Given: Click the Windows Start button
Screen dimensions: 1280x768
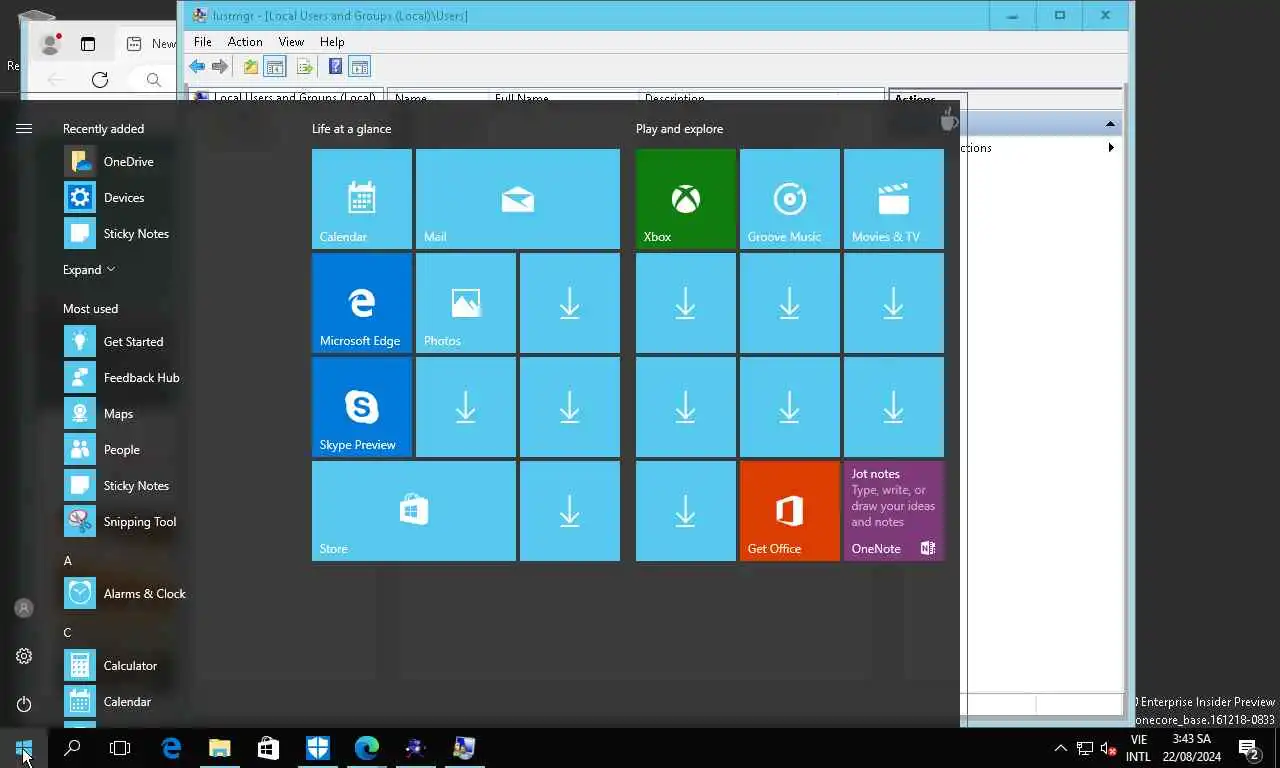Looking at the screenshot, I should tap(24, 748).
